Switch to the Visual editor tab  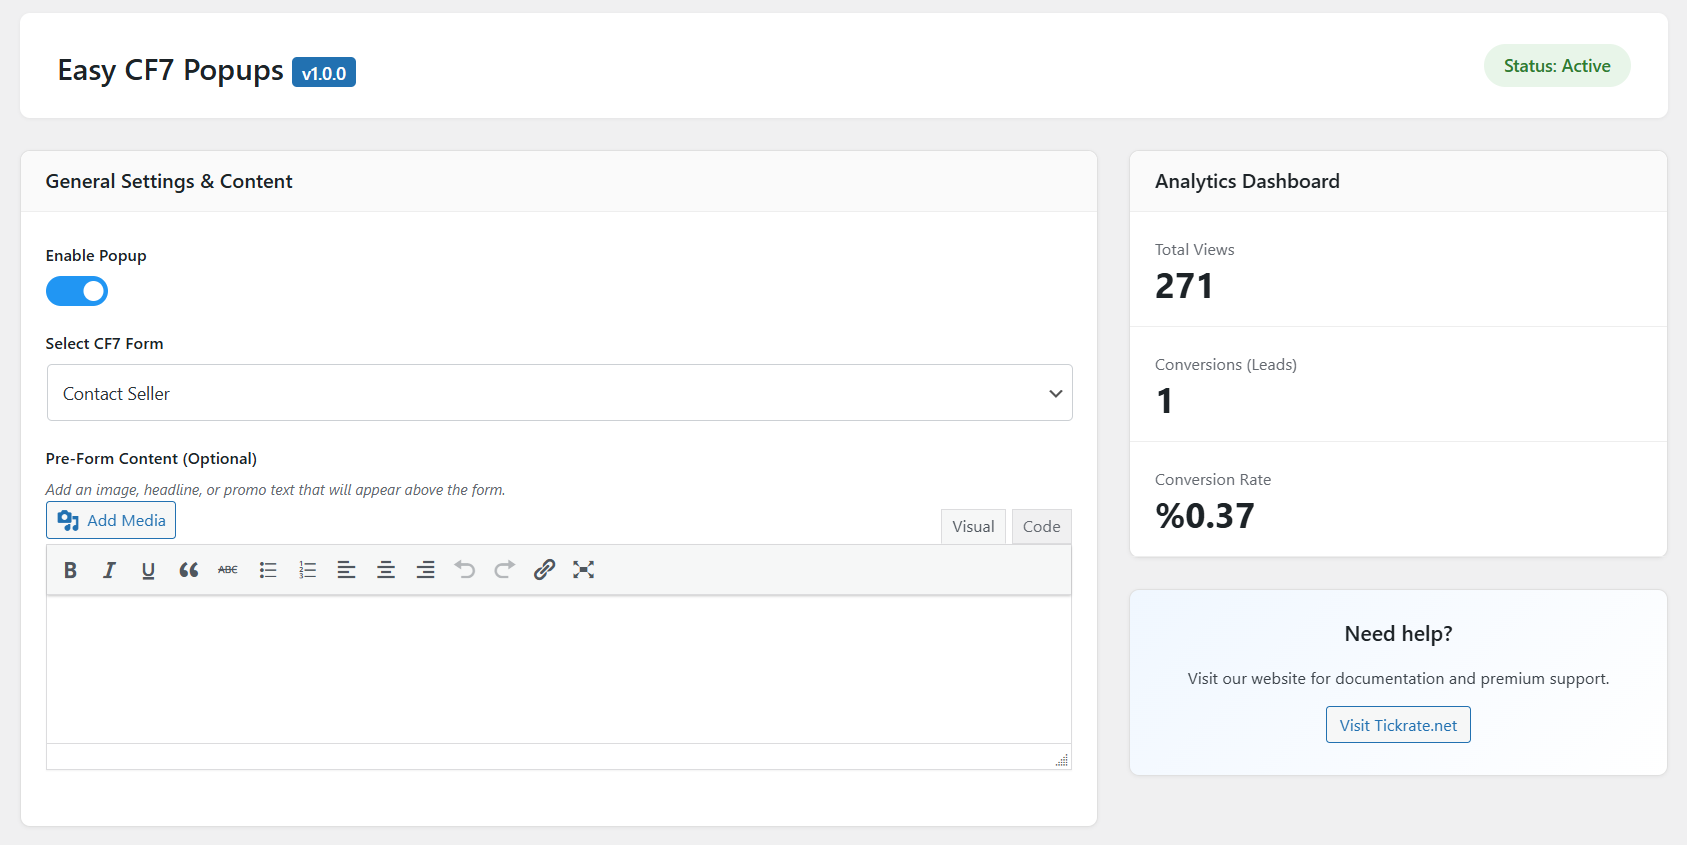coord(972,527)
